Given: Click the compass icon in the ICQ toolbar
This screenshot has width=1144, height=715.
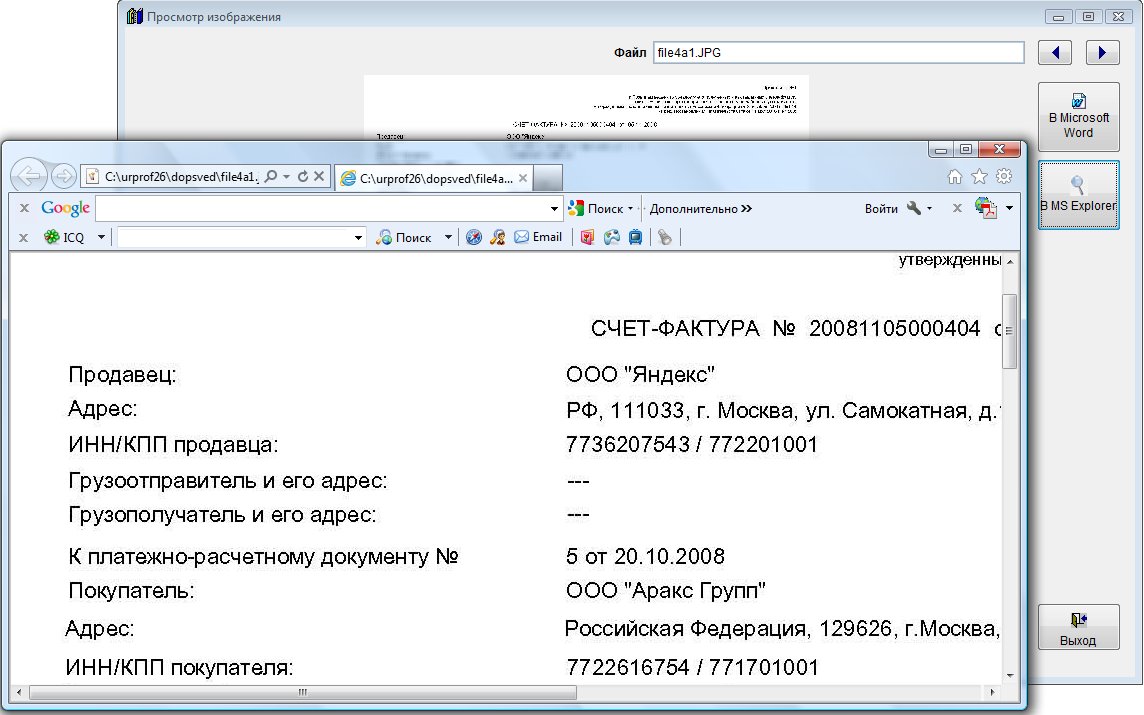Looking at the screenshot, I should (x=474, y=237).
